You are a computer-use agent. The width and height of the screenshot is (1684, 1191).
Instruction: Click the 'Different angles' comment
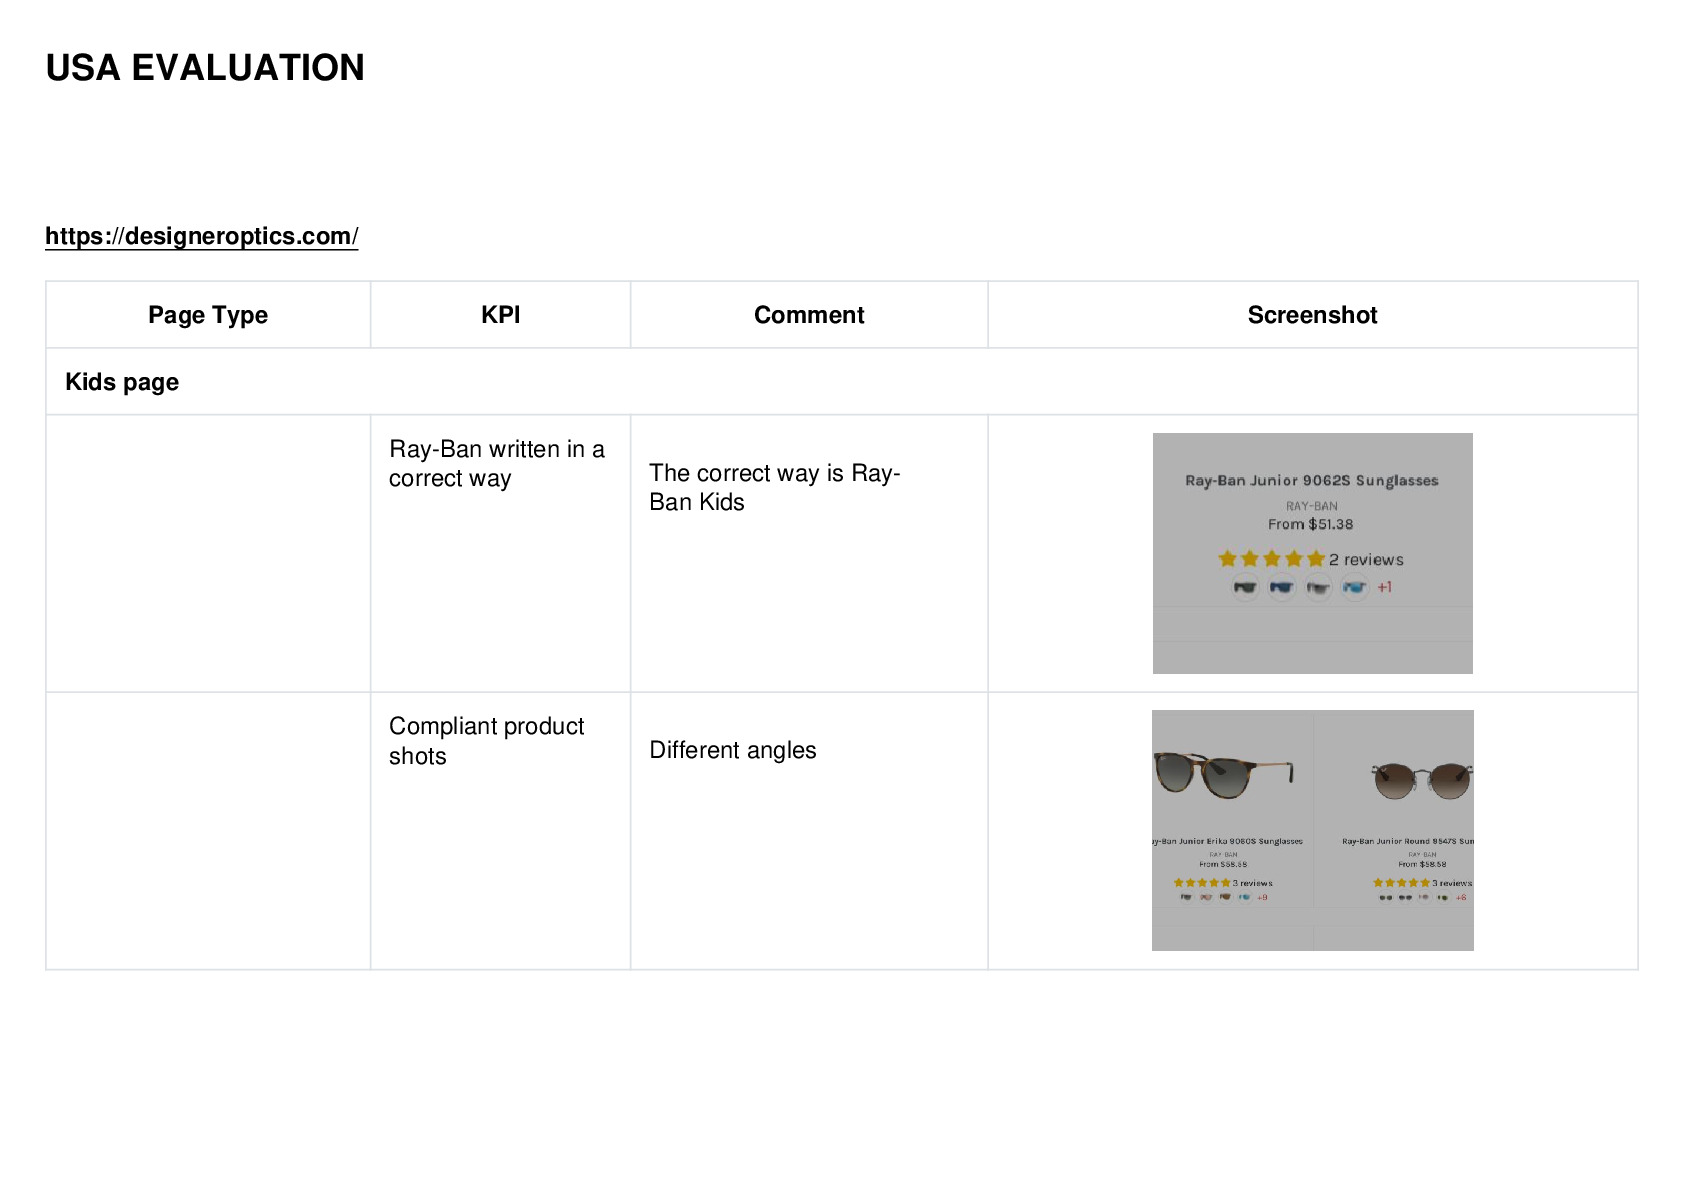click(733, 750)
